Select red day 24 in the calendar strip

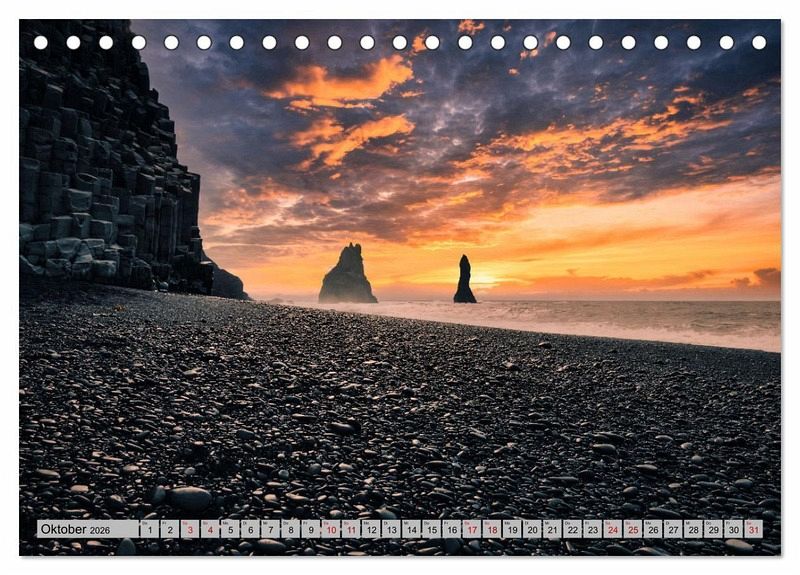click(613, 529)
